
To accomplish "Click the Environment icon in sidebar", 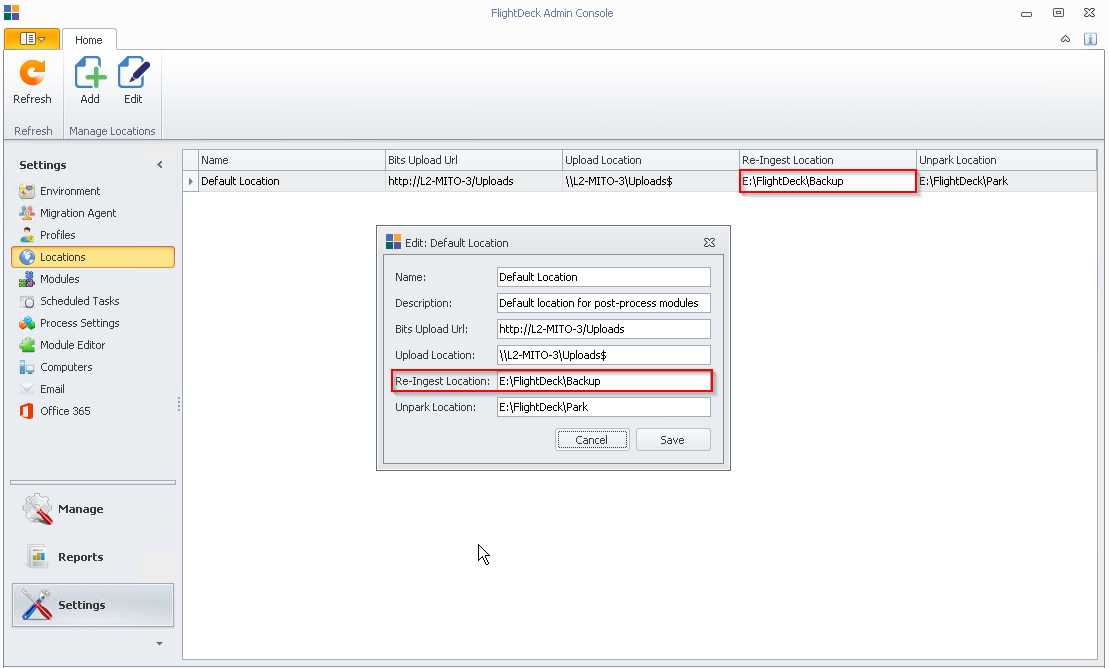I will (27, 191).
